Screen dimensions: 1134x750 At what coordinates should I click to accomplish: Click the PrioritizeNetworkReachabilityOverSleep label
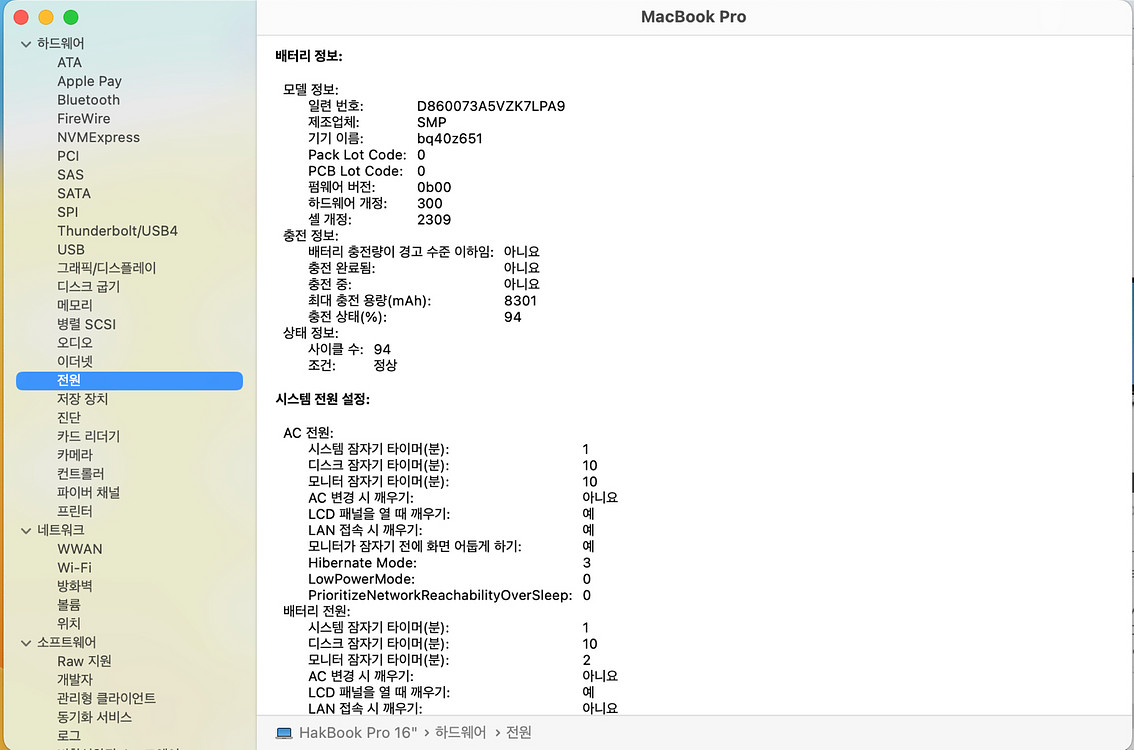pyautogui.click(x=440, y=596)
